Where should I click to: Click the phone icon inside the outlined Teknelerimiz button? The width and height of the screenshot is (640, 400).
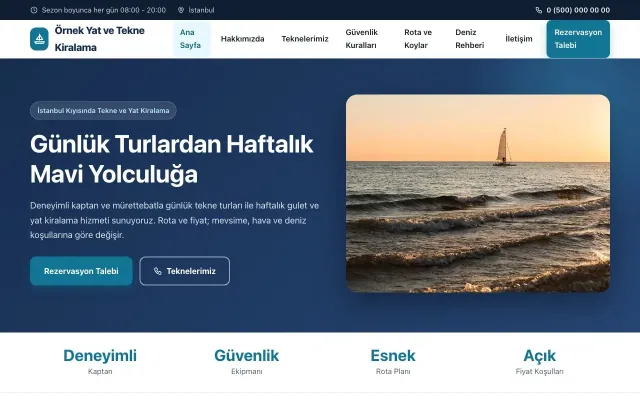tap(158, 271)
